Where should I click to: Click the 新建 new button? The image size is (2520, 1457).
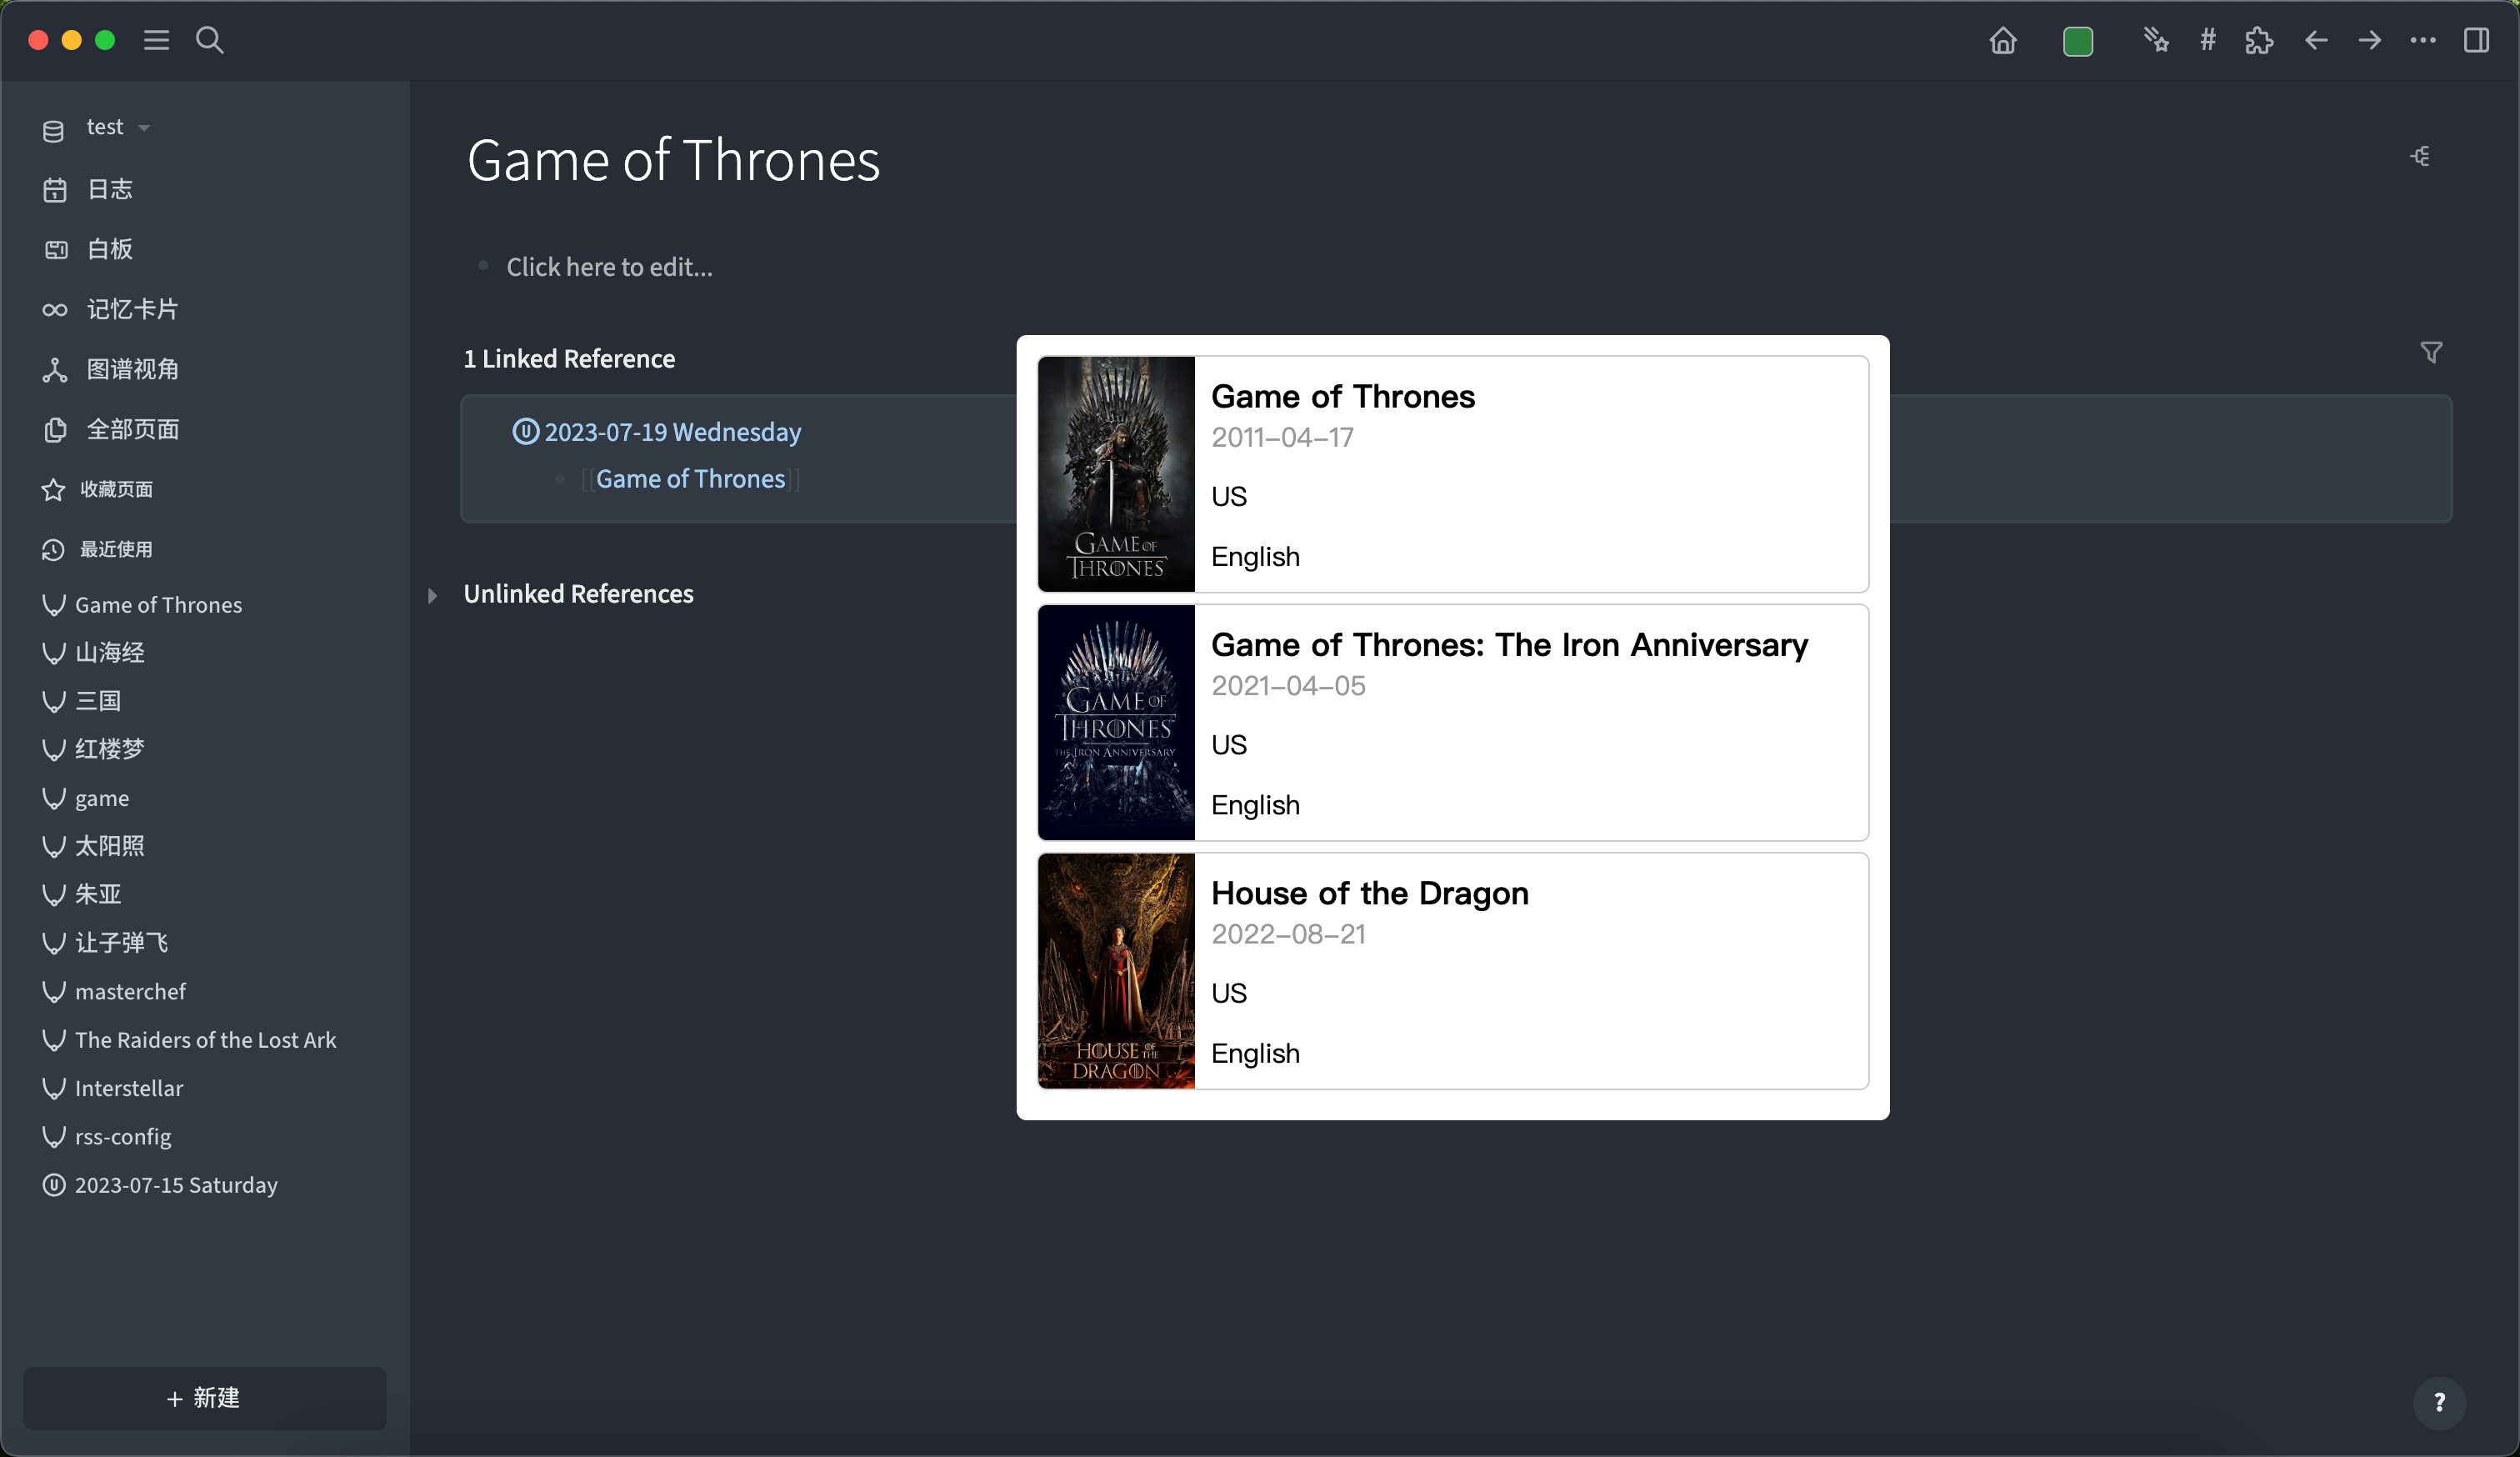pyautogui.click(x=204, y=1397)
